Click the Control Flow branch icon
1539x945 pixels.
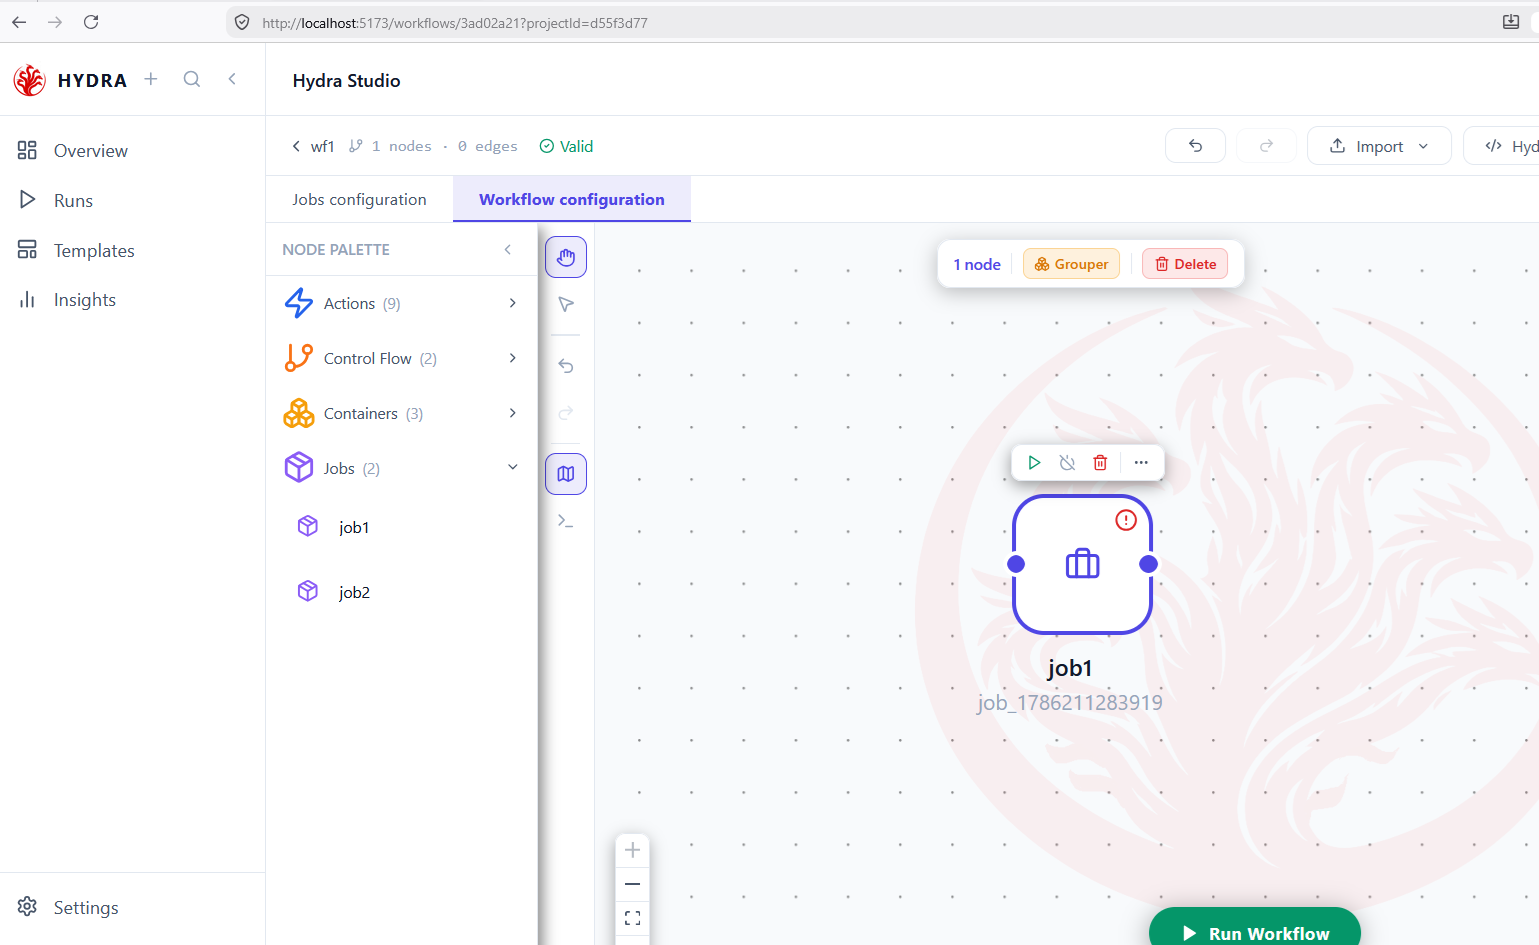pyautogui.click(x=299, y=358)
